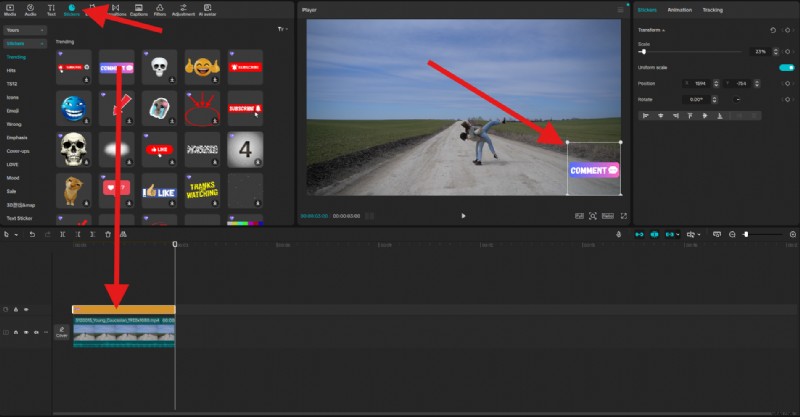Delete the selected clip
Viewport: 800px width, 417px height.
coord(108,234)
